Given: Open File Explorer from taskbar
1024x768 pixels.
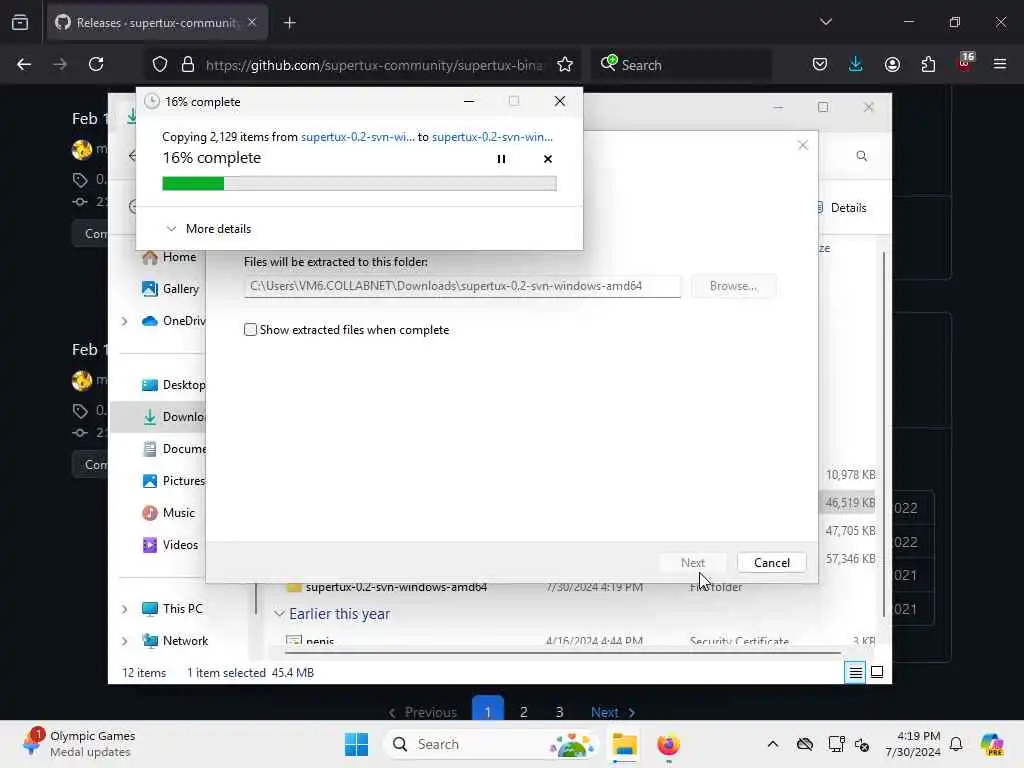Looking at the screenshot, I should coord(624,744).
